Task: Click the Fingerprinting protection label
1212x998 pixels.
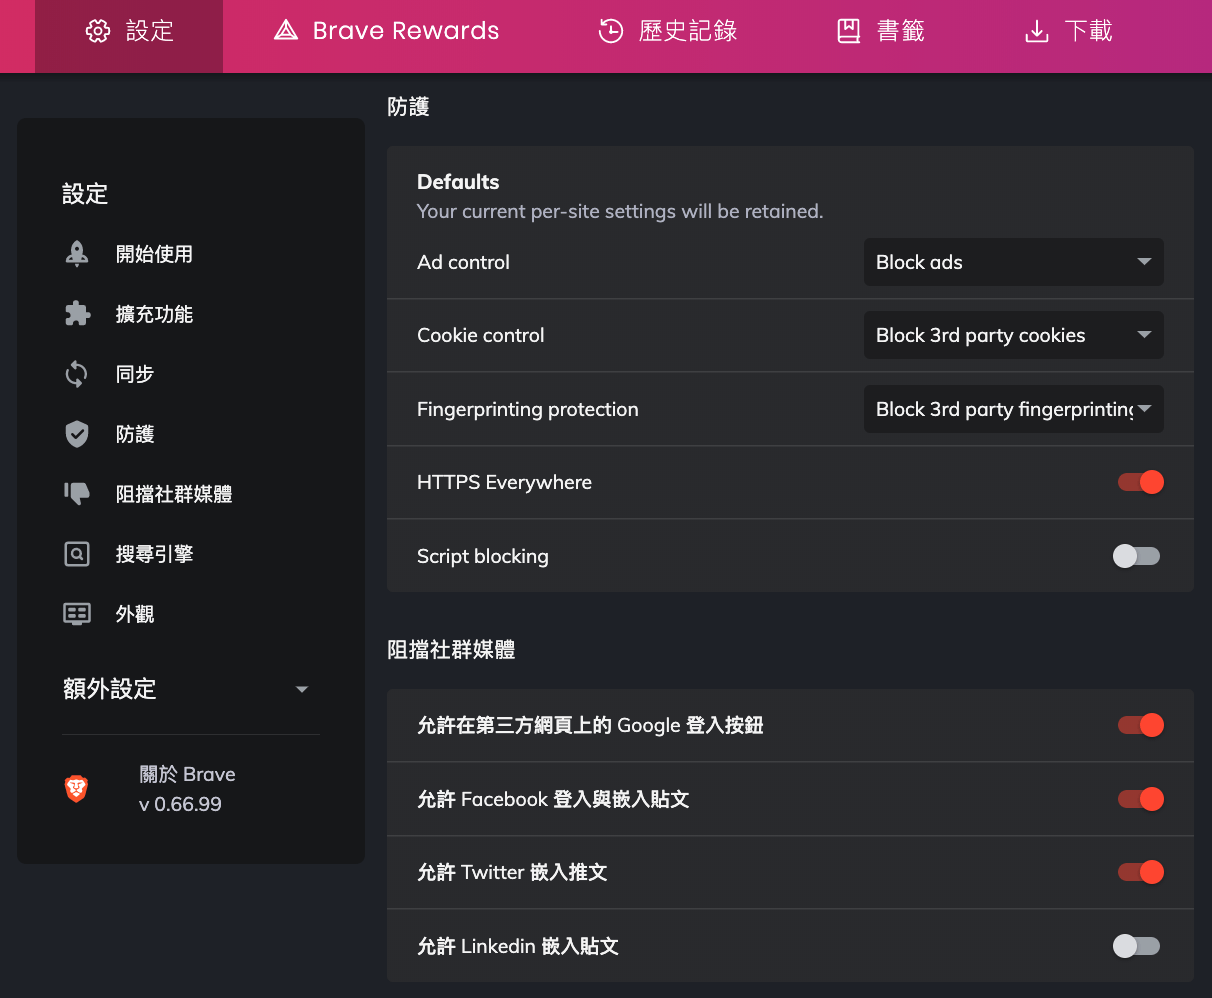Action: [x=527, y=409]
